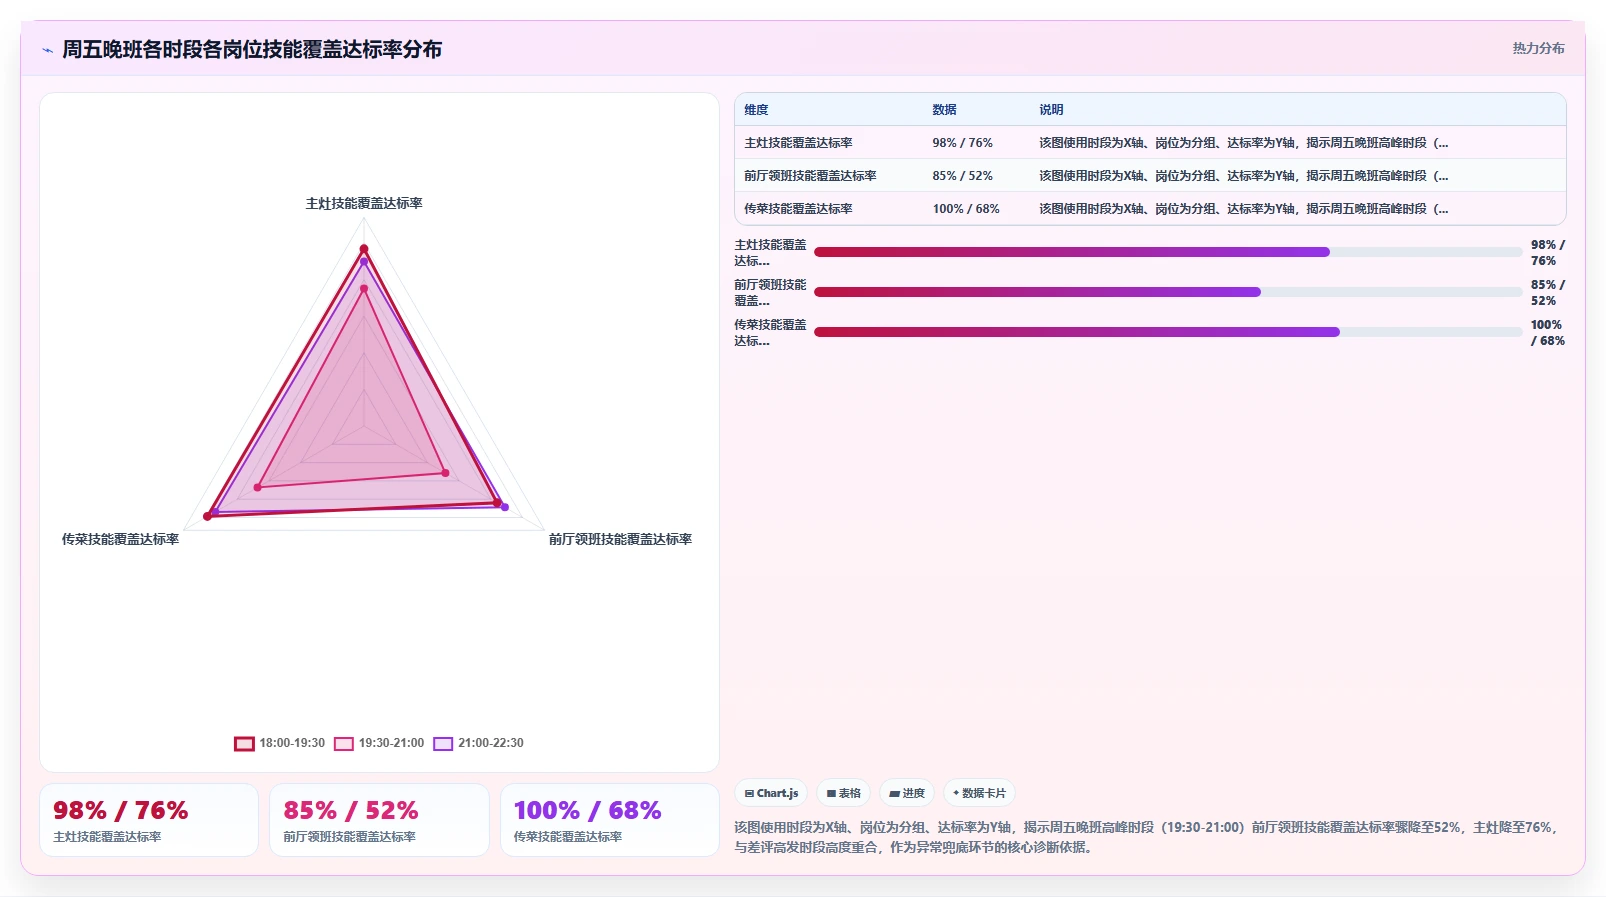Click the 热力分布 label in header
1606x897 pixels.
1538,48
